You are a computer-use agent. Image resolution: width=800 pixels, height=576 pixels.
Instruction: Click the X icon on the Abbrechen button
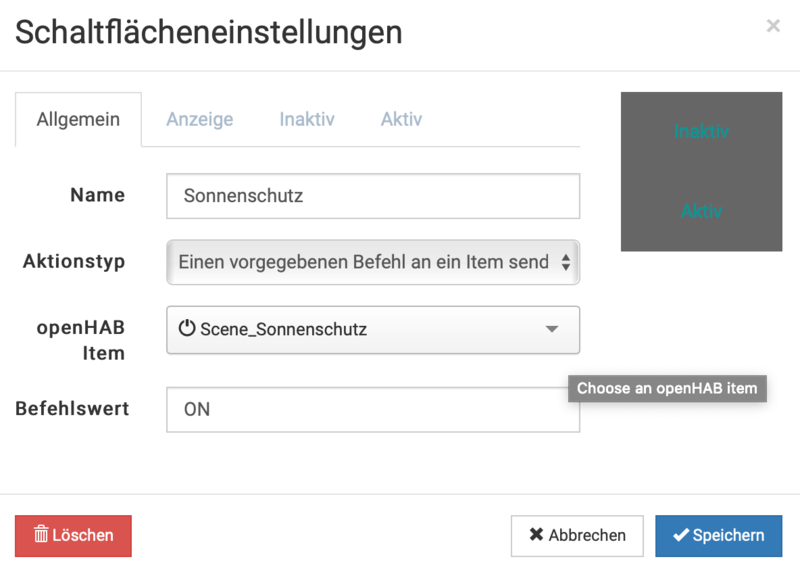coord(536,535)
